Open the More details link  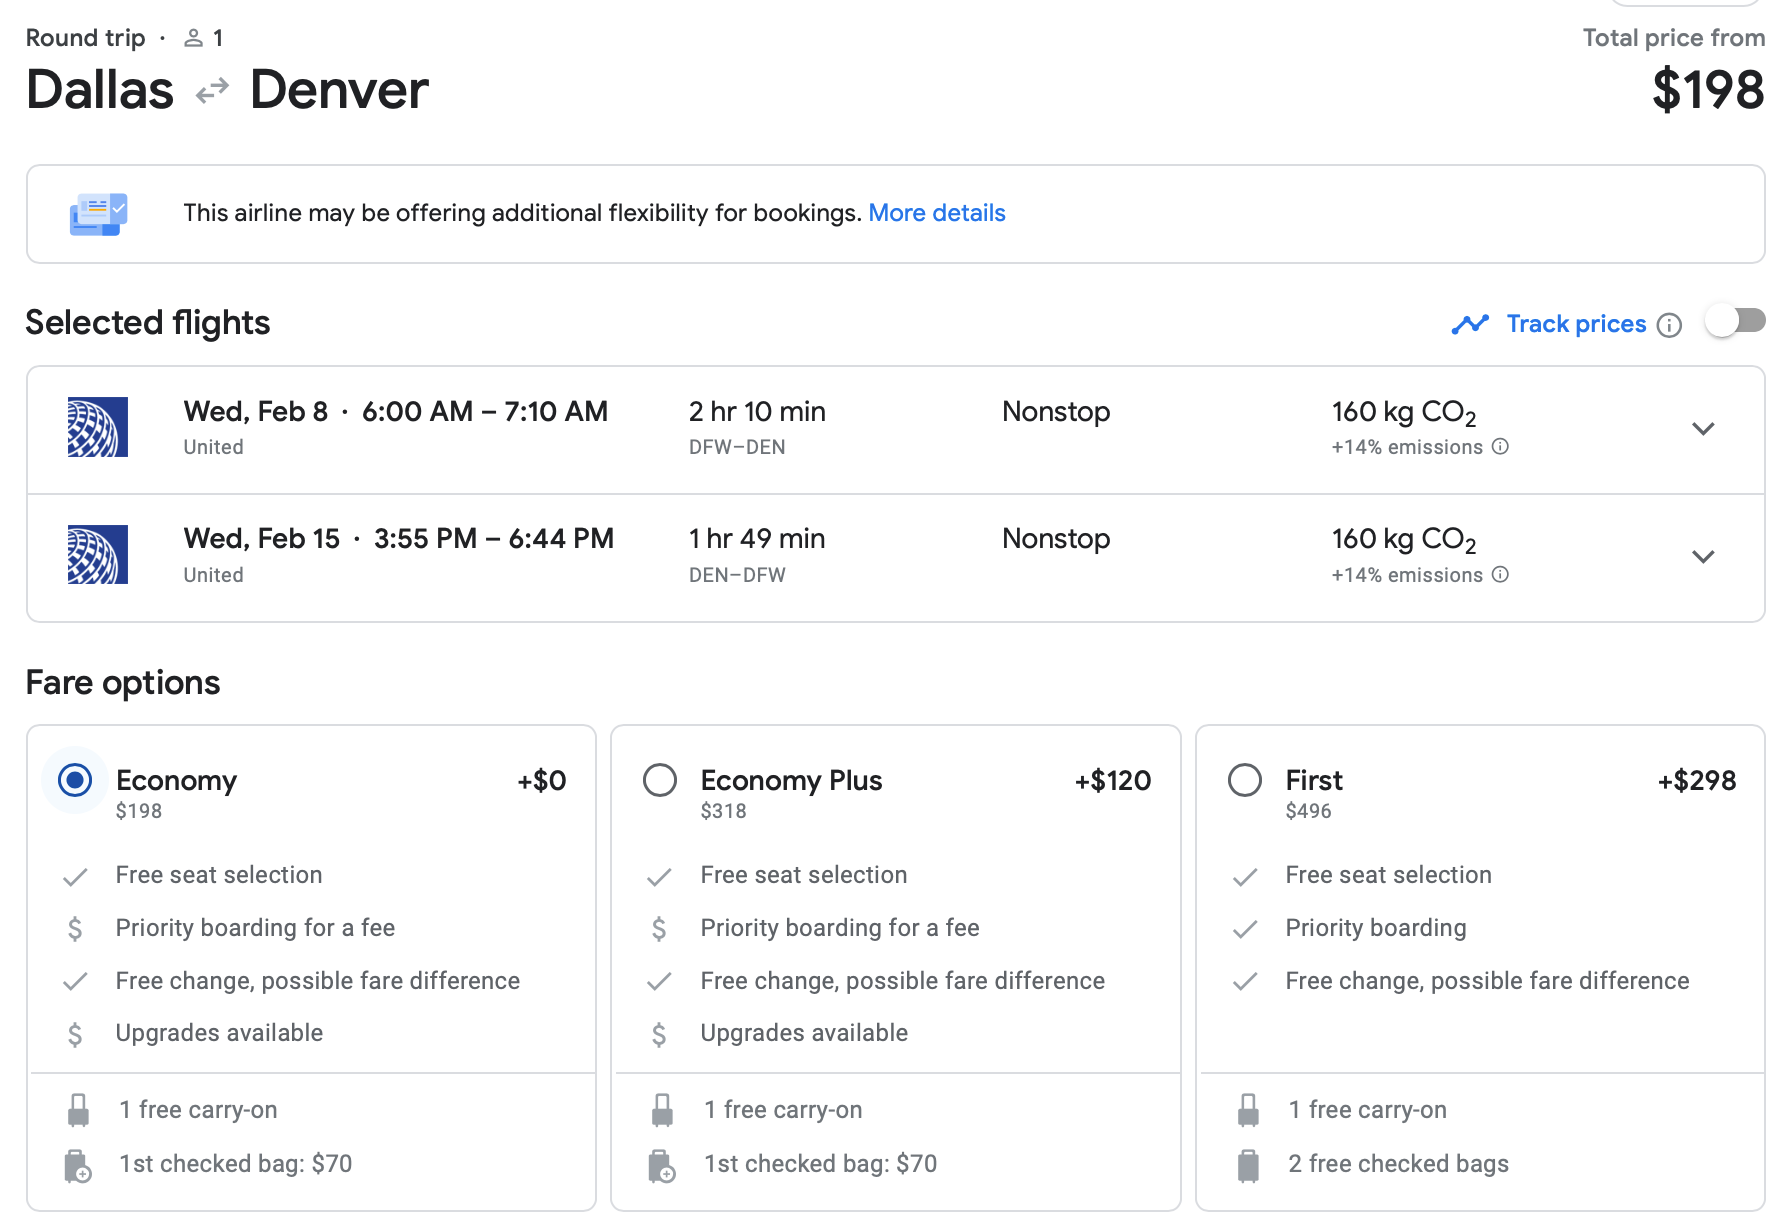click(x=936, y=213)
